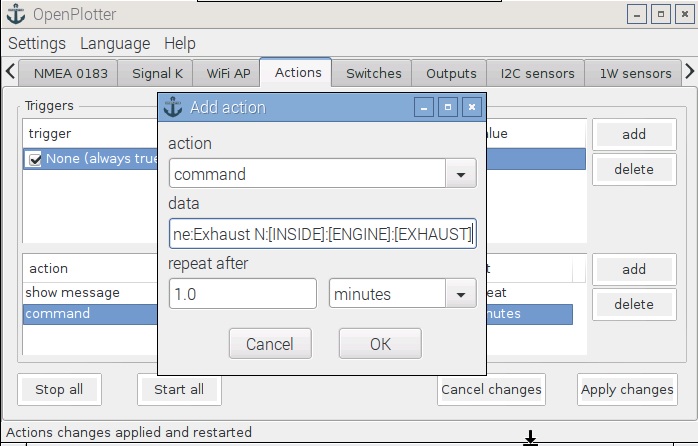Open the Language menu
This screenshot has height=446, width=698.
click(115, 44)
